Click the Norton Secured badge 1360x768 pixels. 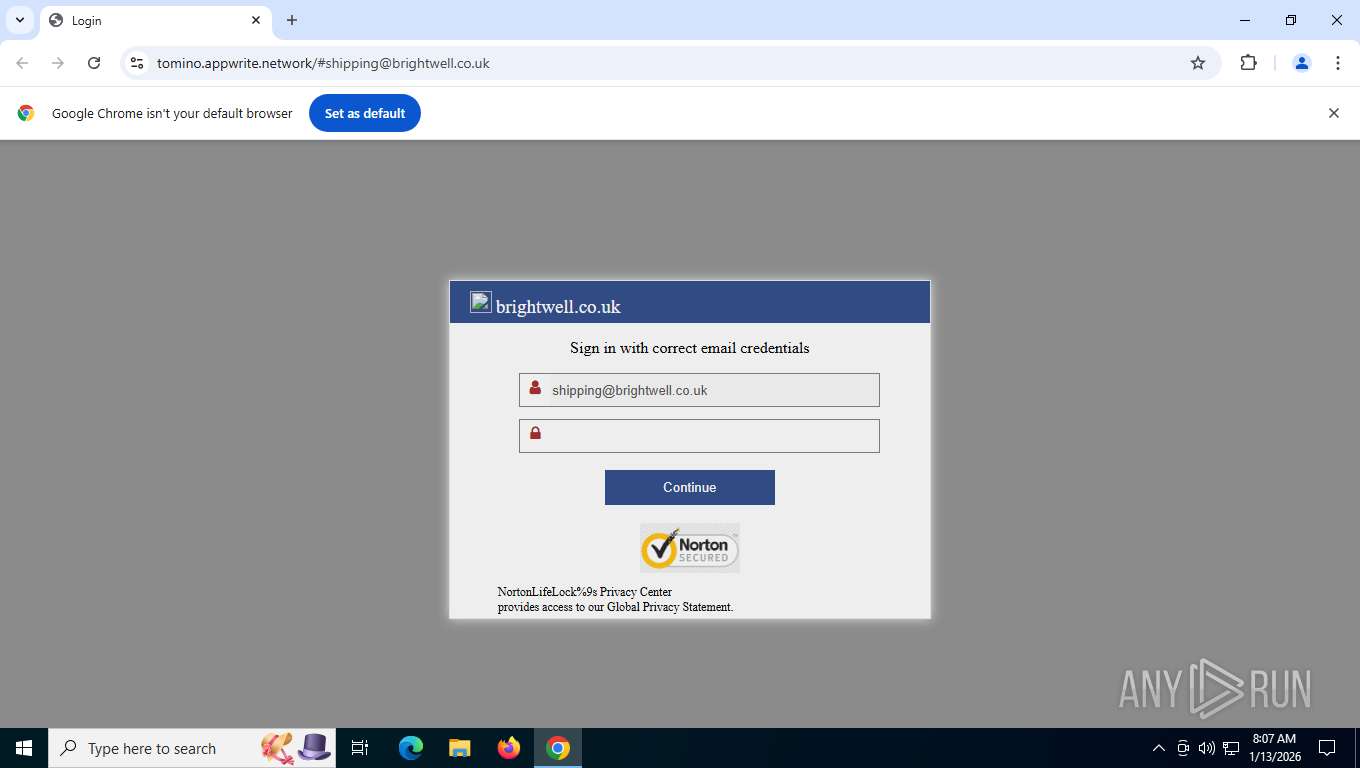coord(690,548)
